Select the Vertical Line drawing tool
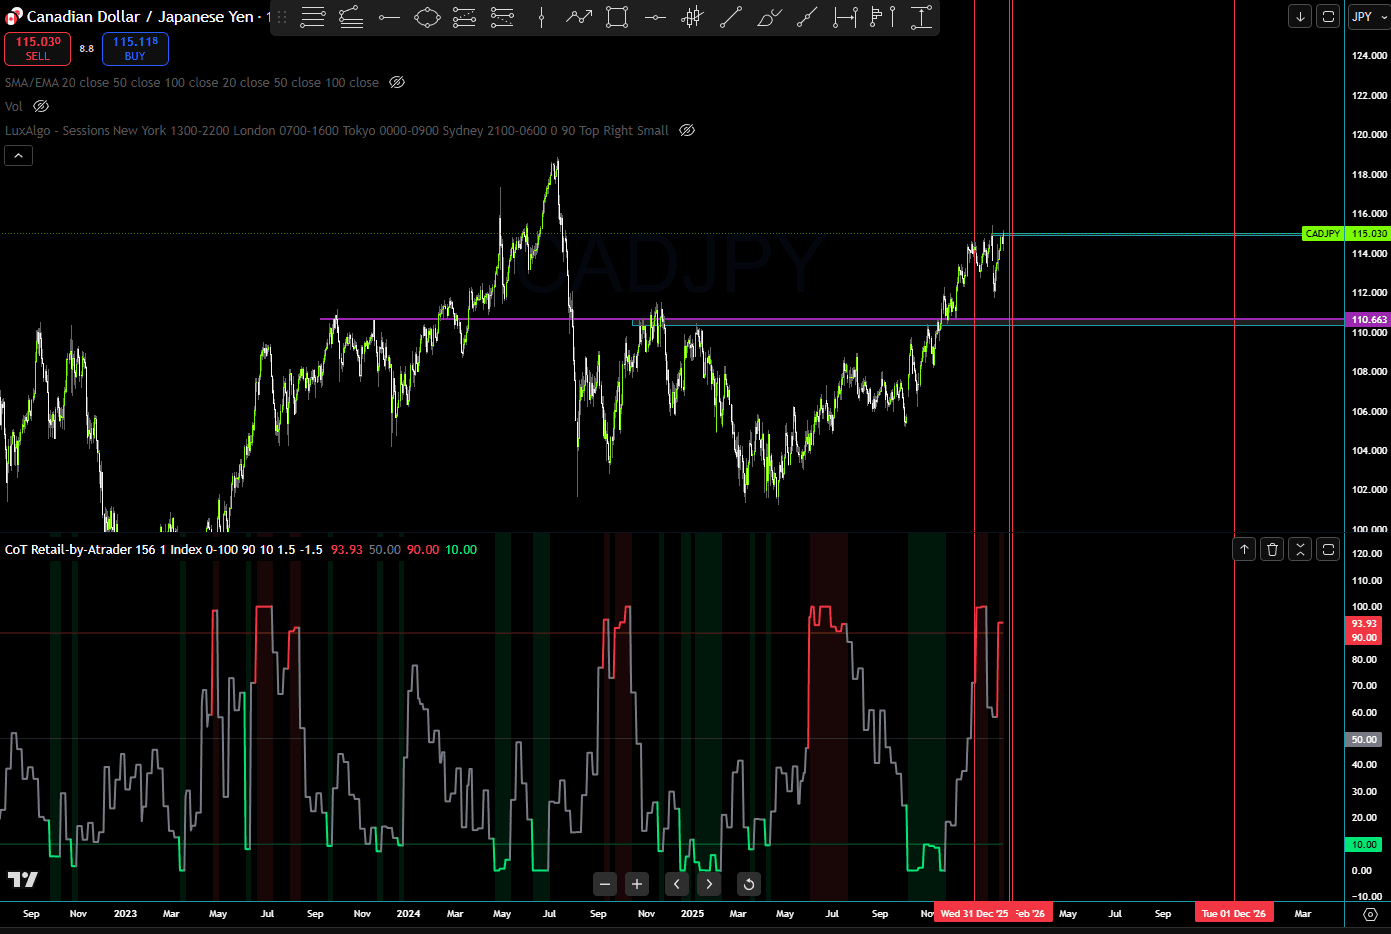1391x934 pixels. (541, 17)
